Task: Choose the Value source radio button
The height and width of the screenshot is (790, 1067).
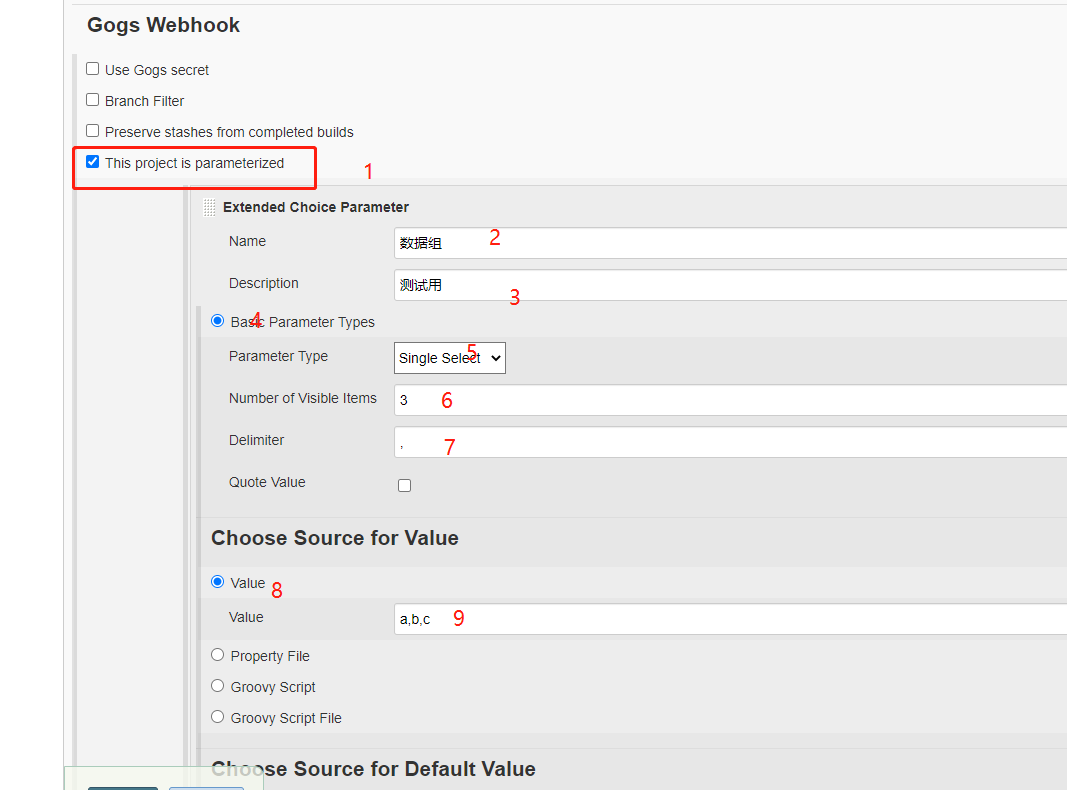Action: (x=217, y=581)
